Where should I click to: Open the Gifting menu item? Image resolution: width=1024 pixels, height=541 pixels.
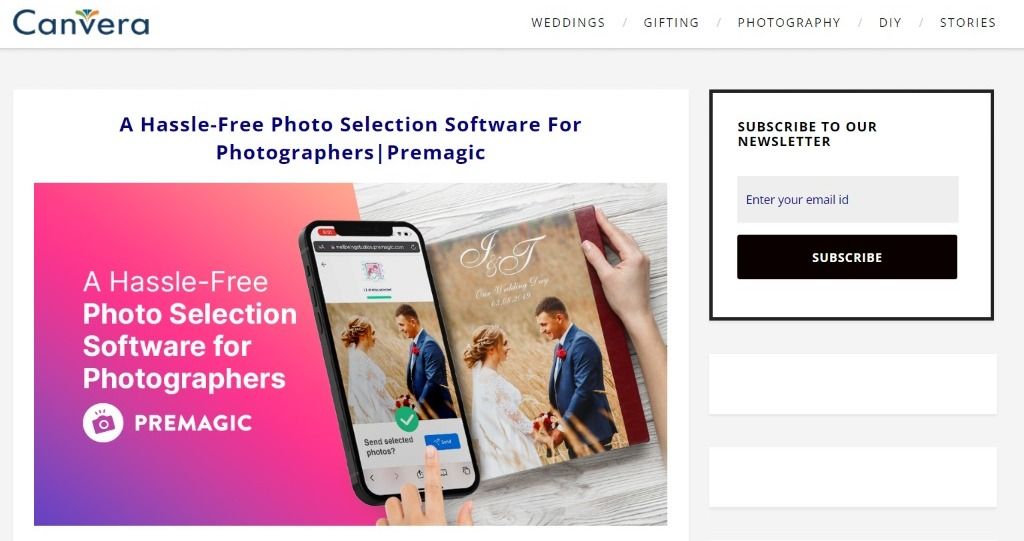click(671, 23)
